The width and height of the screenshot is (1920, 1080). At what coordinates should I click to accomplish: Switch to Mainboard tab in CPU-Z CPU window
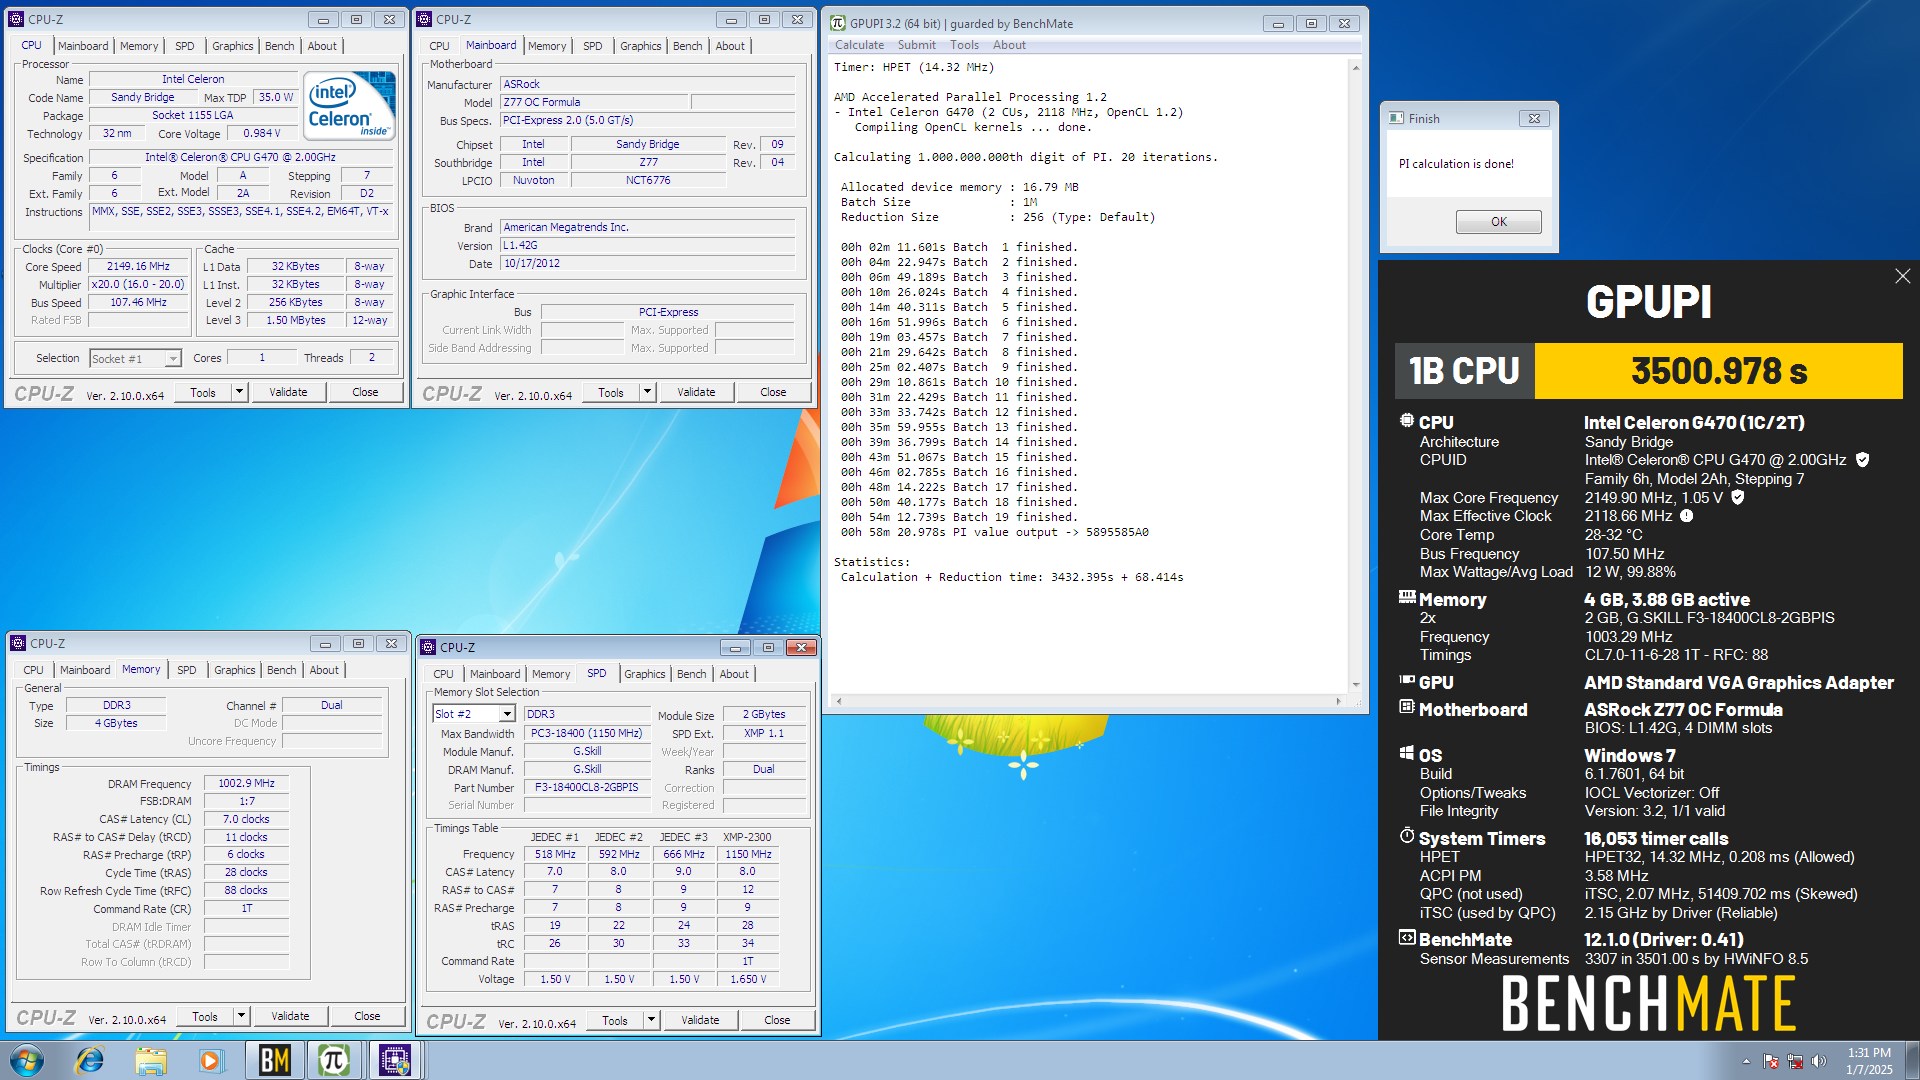[83, 46]
